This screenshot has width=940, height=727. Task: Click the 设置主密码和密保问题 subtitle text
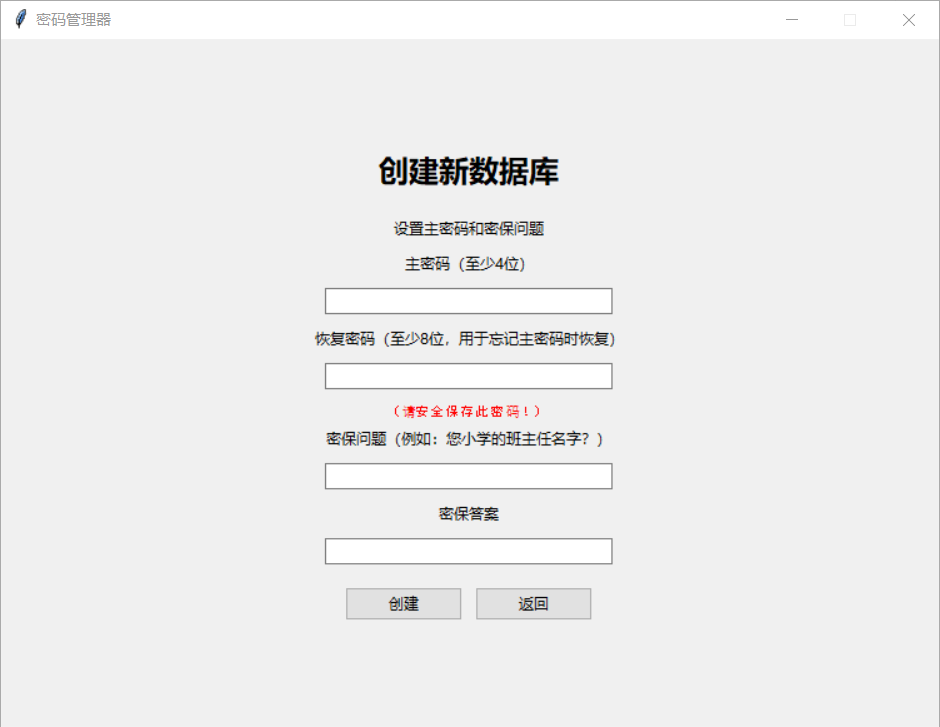(468, 229)
